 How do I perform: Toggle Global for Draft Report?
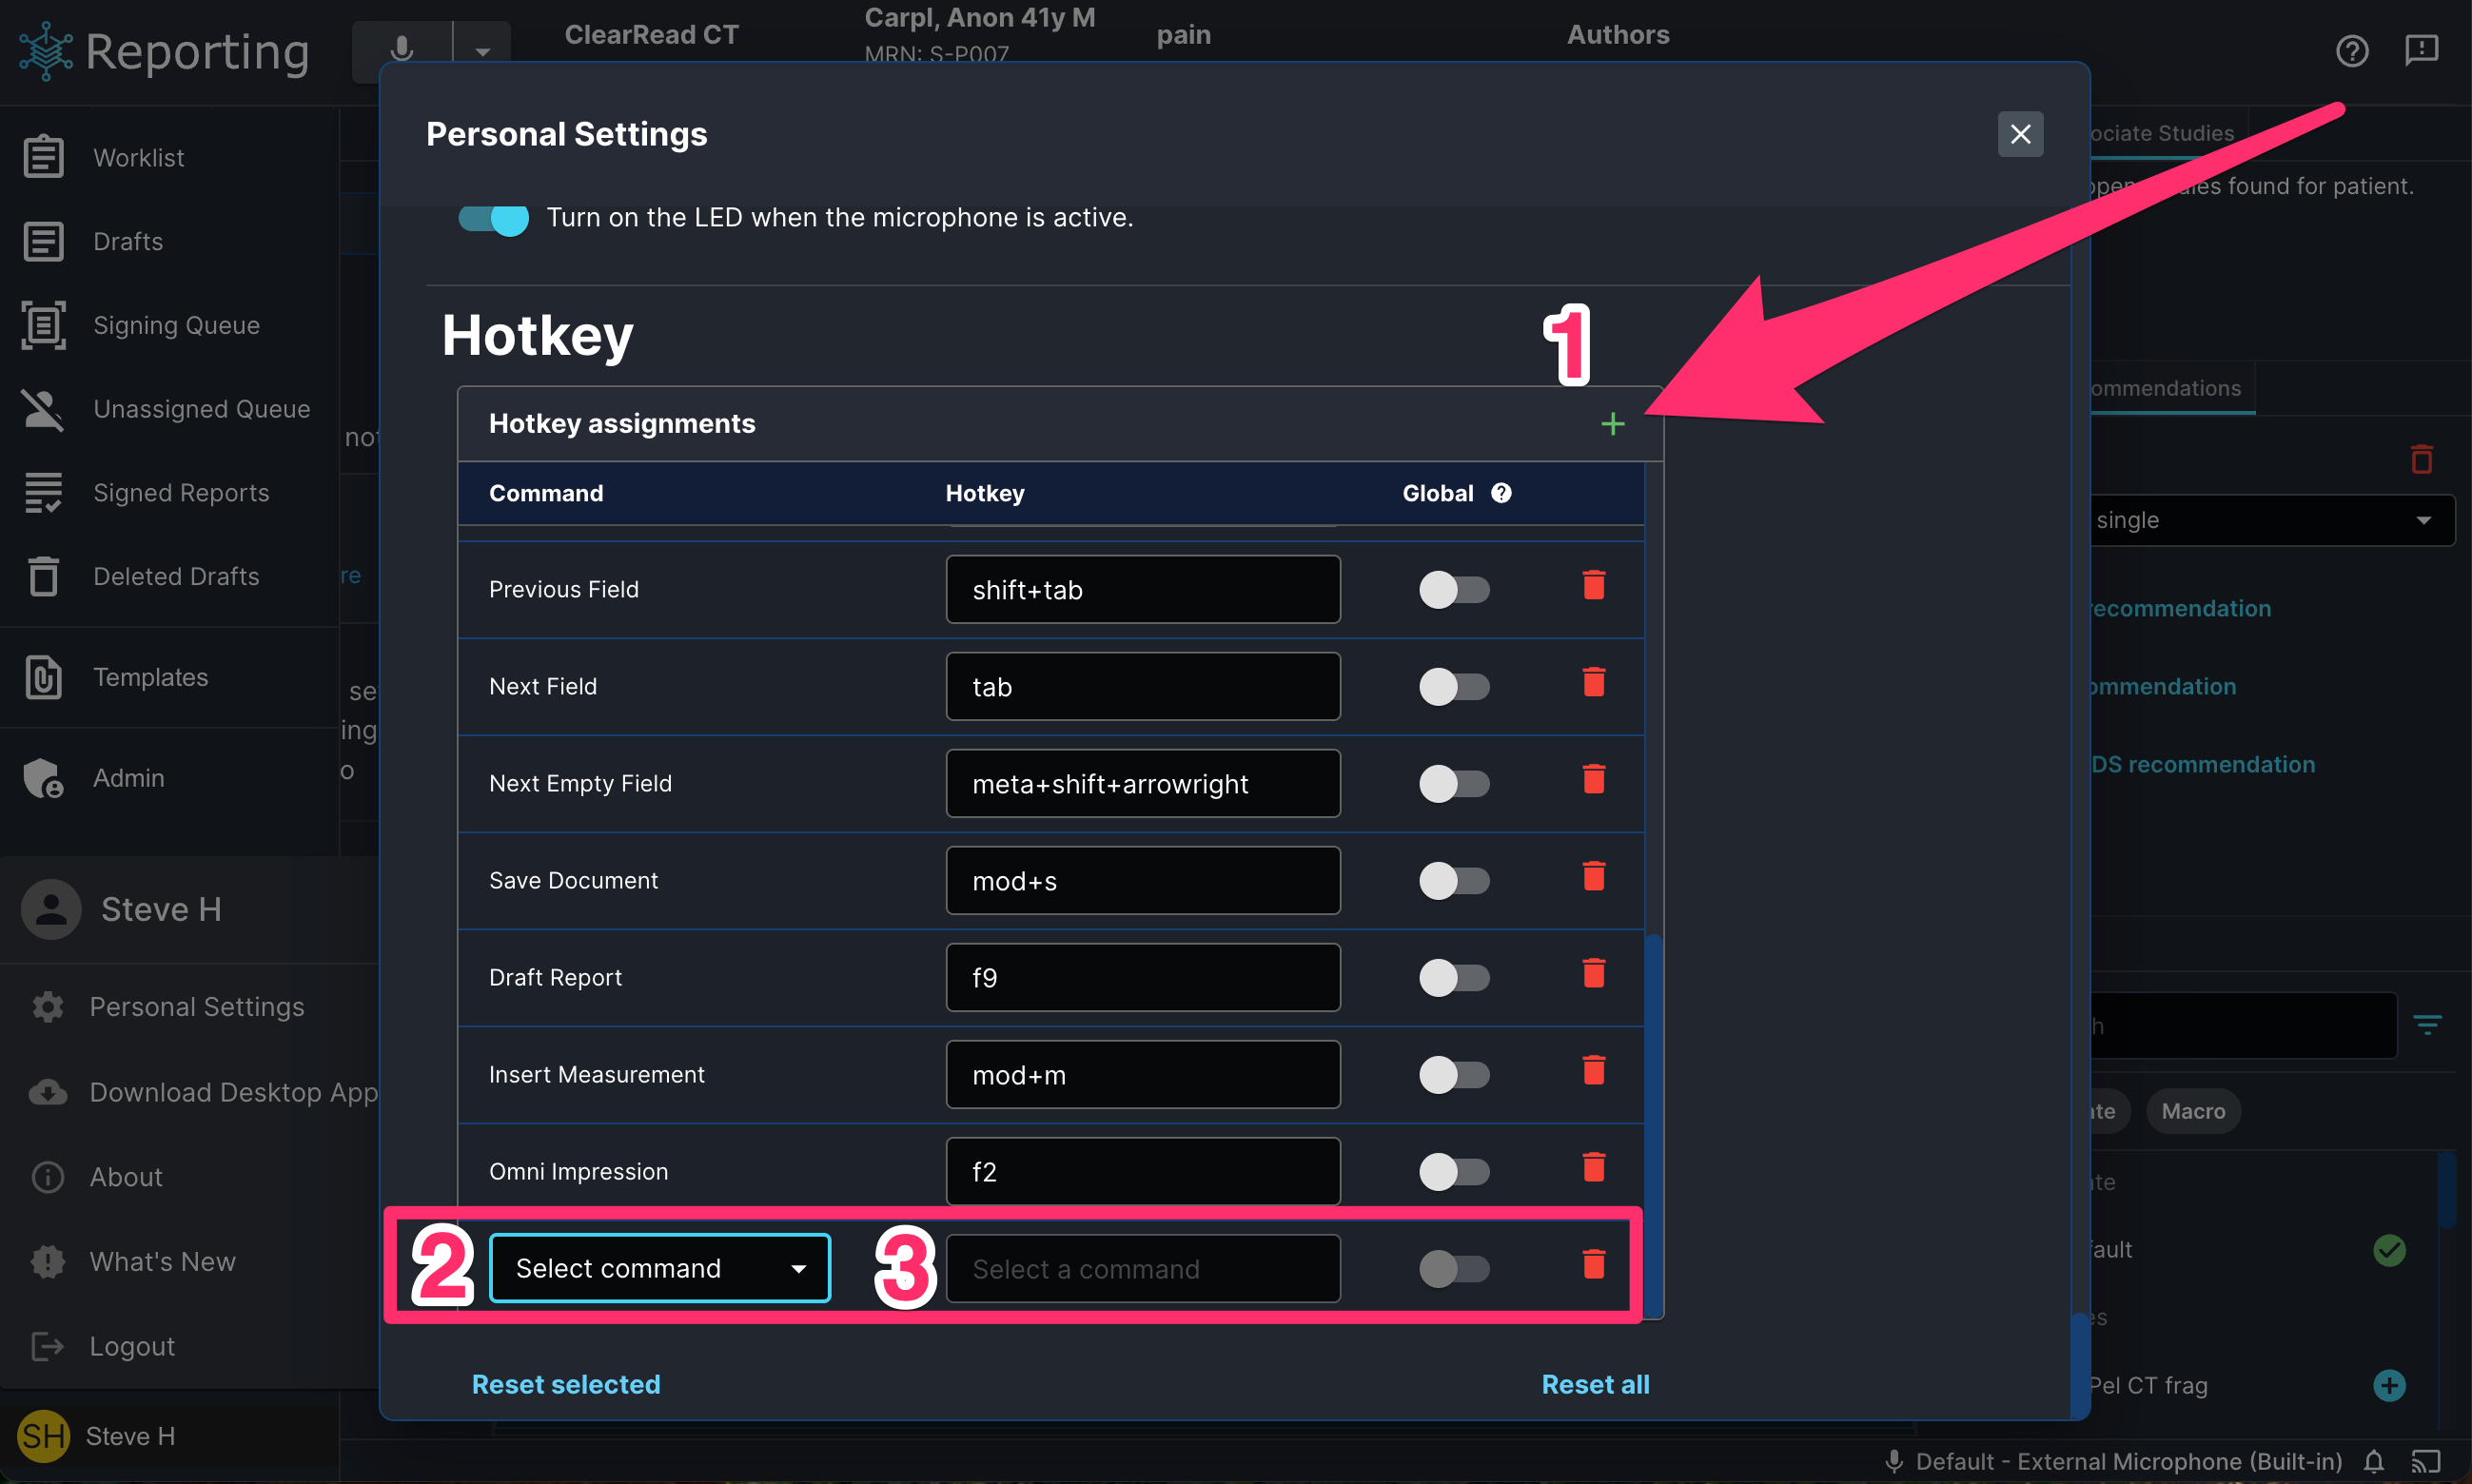click(1454, 977)
